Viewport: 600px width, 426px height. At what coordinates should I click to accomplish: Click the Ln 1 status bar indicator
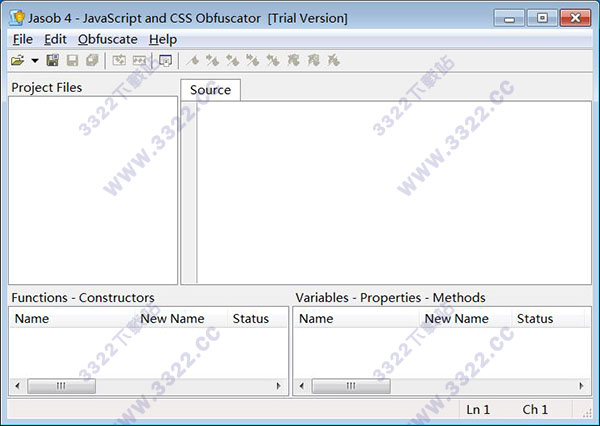point(478,410)
